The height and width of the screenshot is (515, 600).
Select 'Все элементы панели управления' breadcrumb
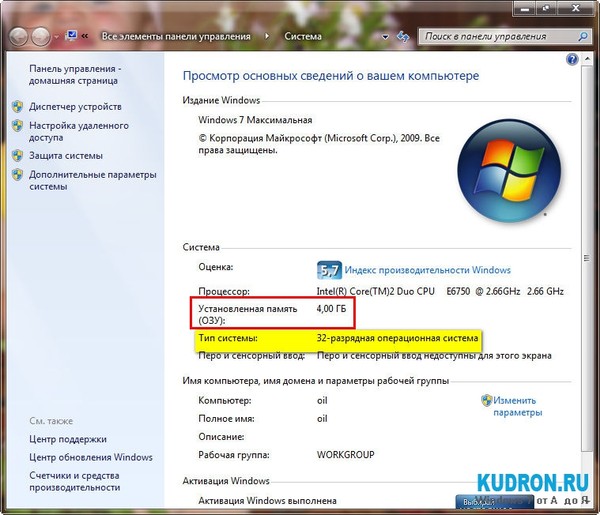point(176,36)
